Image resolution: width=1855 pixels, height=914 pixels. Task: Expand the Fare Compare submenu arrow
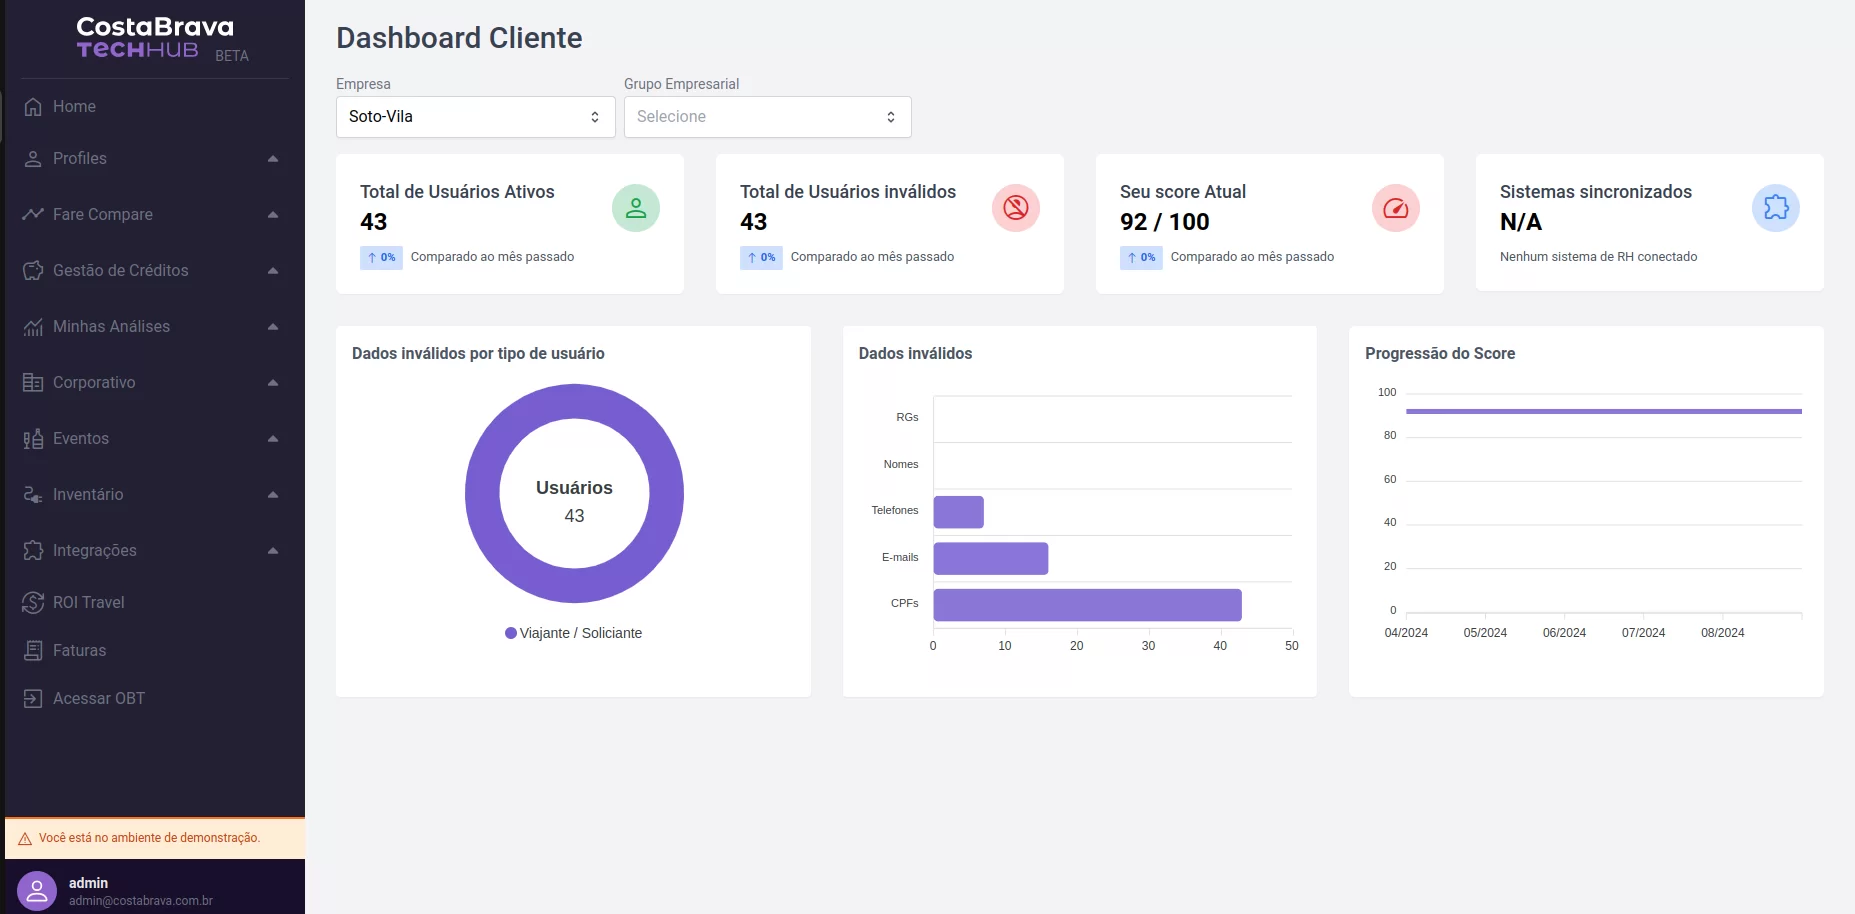pyautogui.click(x=273, y=215)
